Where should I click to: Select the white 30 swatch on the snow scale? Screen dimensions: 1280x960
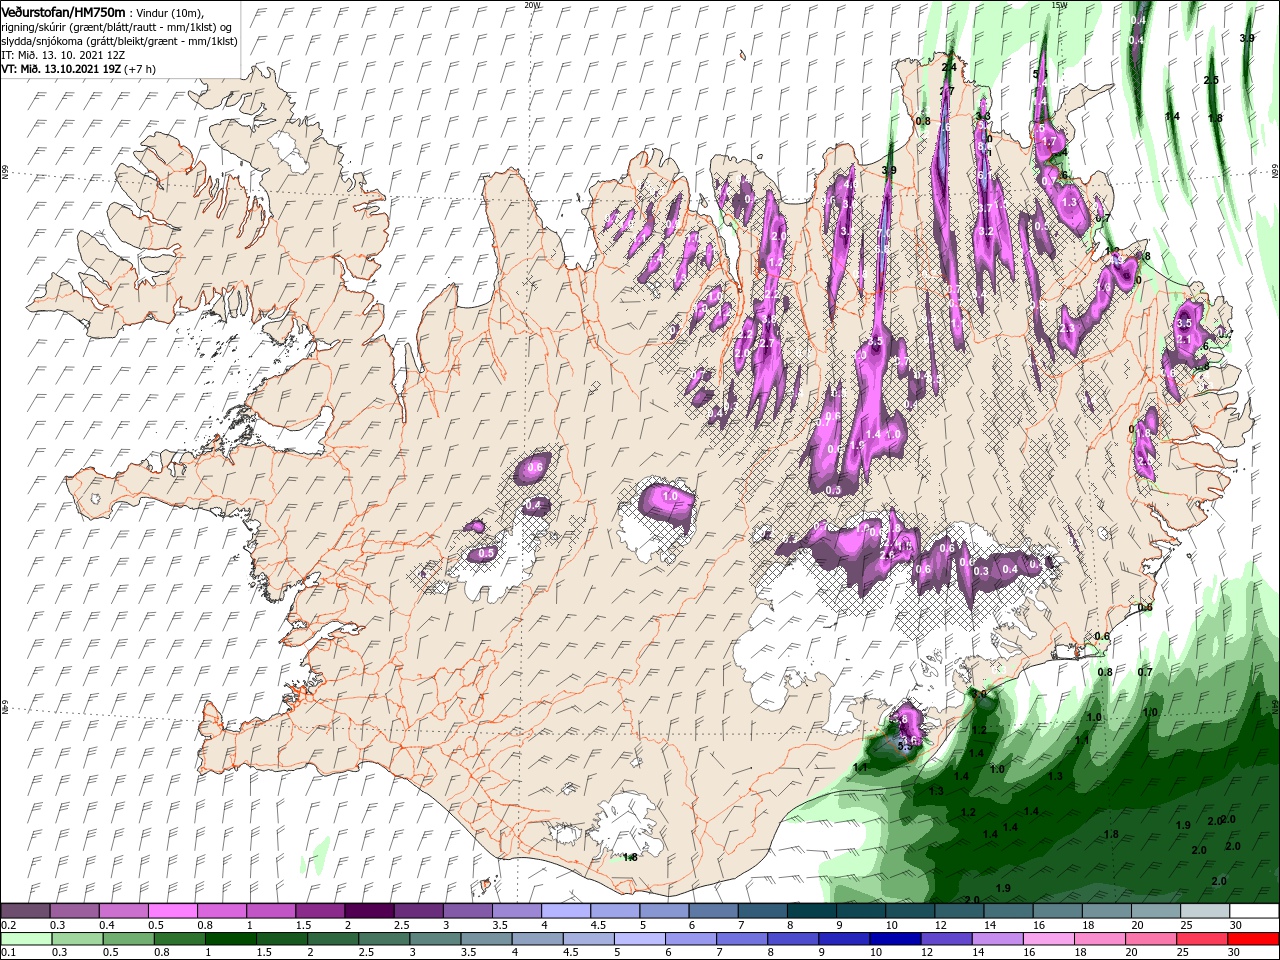coord(1253,911)
